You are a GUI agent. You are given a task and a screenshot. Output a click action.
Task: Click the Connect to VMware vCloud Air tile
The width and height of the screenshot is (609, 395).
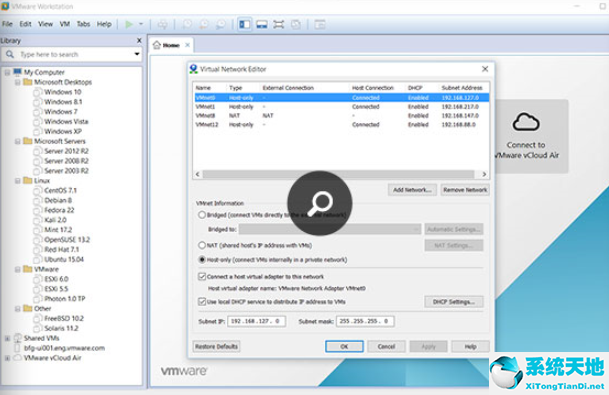pos(531,136)
